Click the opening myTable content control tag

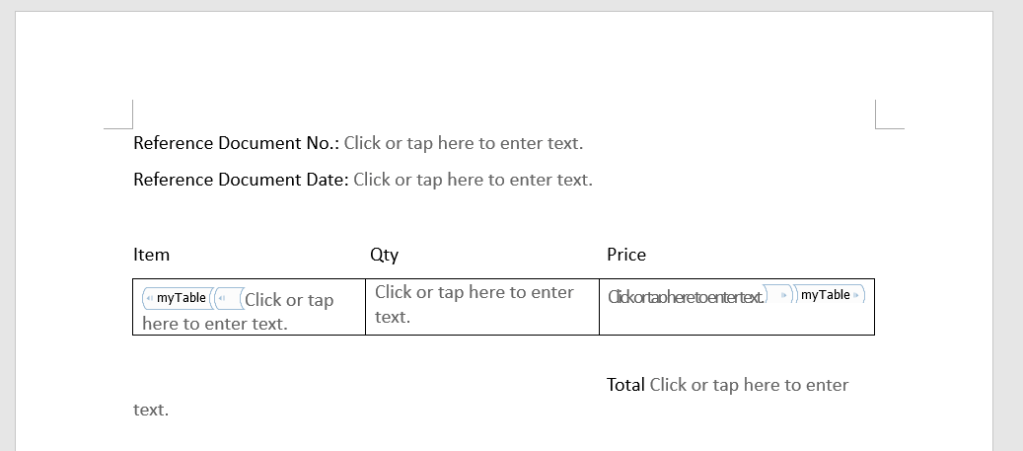pyautogui.click(x=176, y=297)
